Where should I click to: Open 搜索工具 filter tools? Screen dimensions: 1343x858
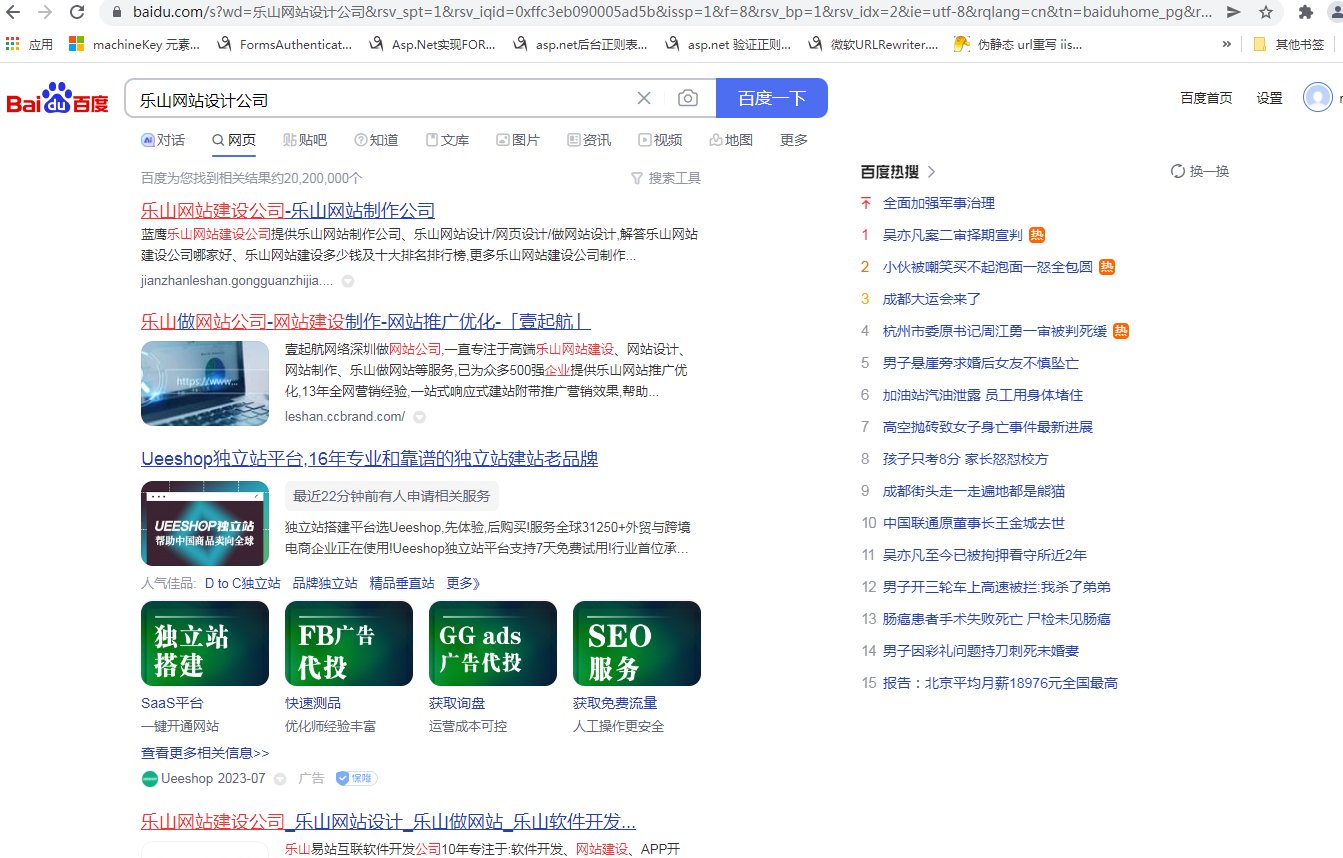(666, 178)
